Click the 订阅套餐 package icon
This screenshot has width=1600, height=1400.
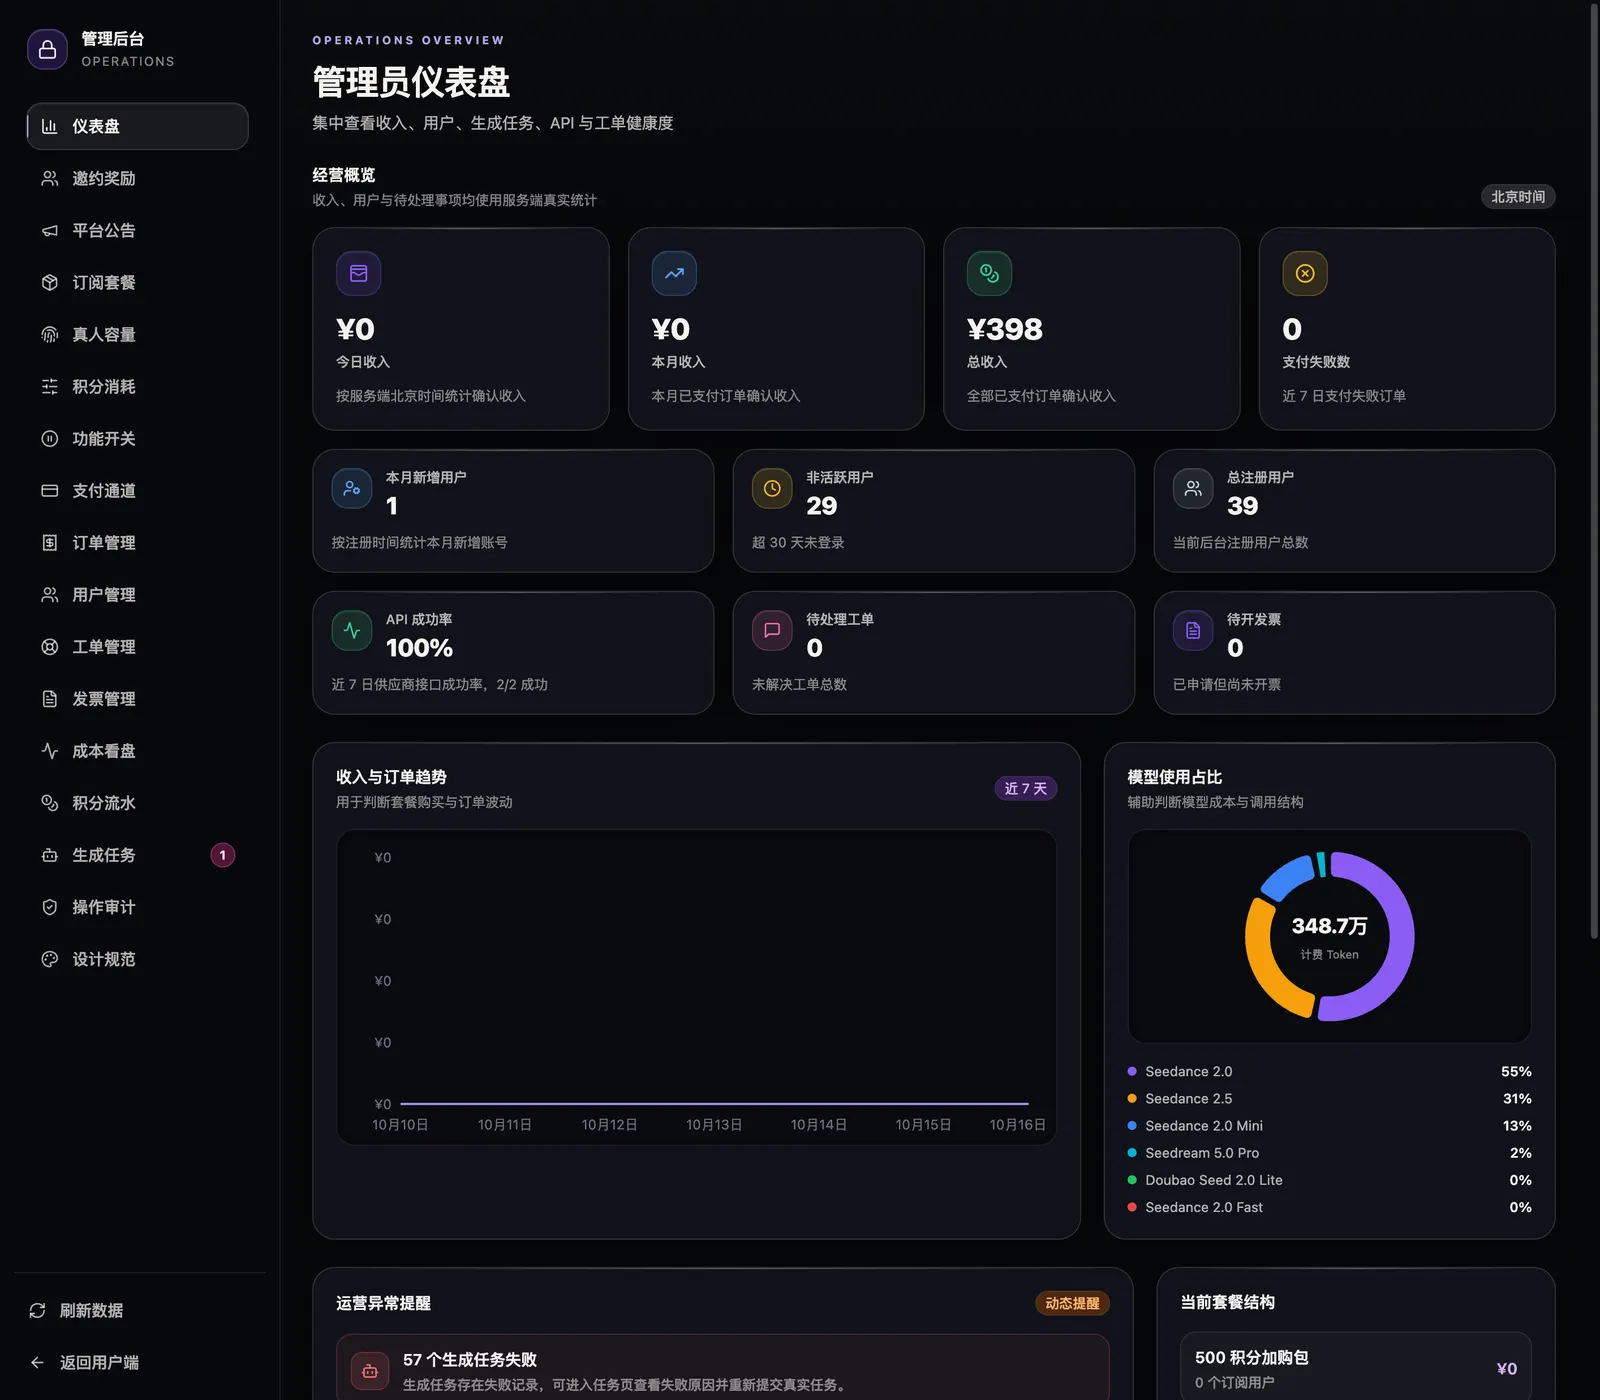49,282
